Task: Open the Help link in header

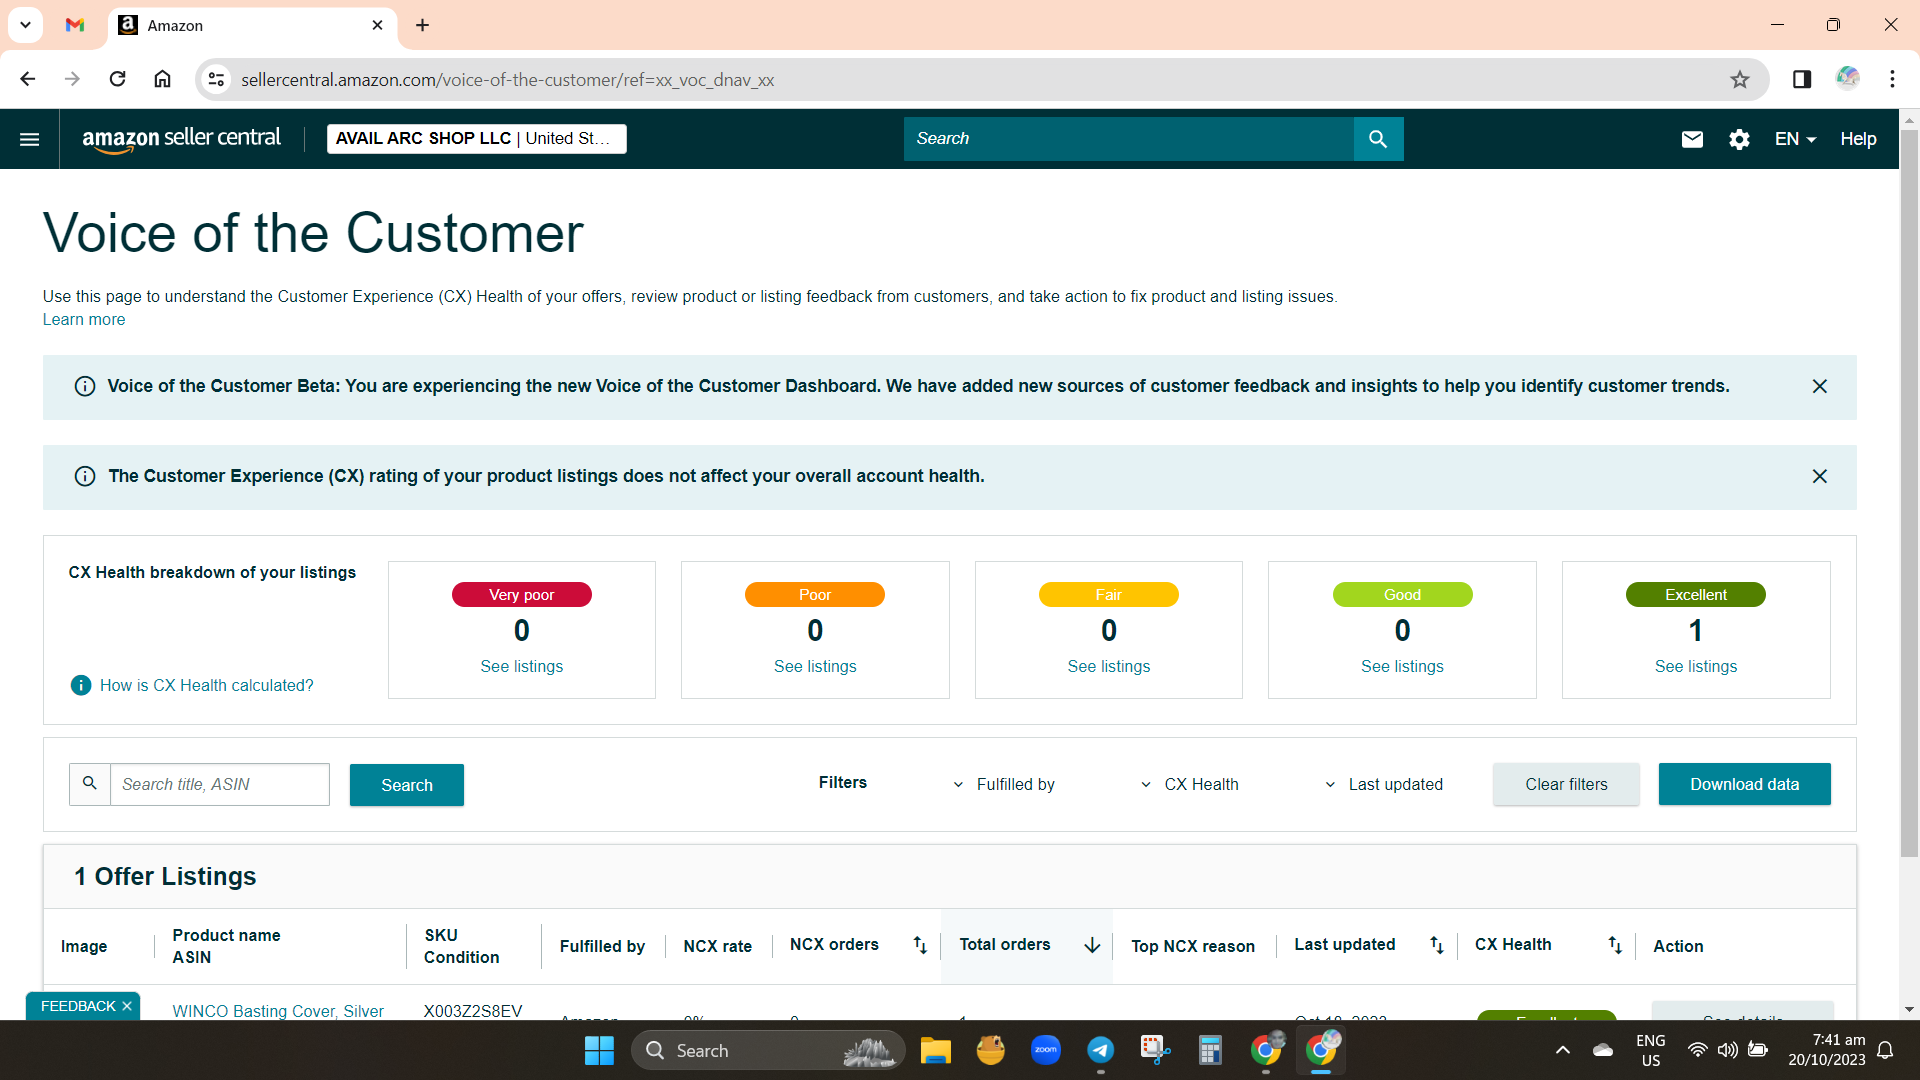Action: pyautogui.click(x=1858, y=139)
